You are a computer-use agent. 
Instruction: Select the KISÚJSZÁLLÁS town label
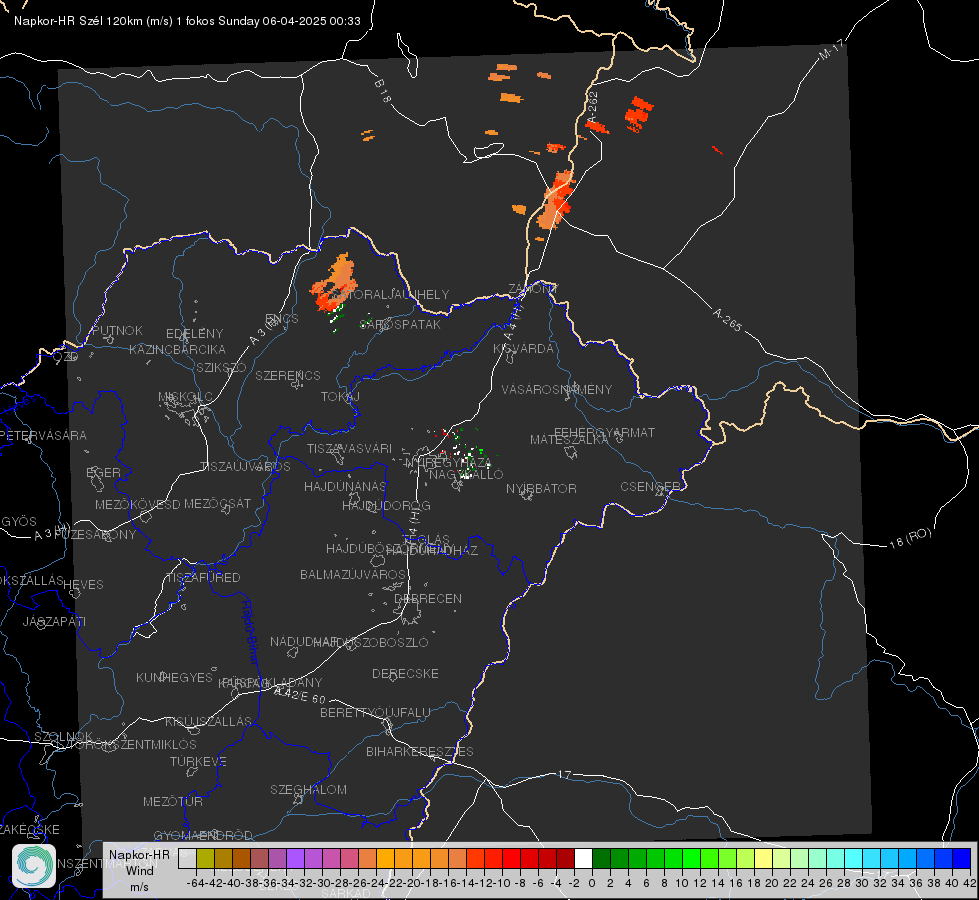pos(209,721)
